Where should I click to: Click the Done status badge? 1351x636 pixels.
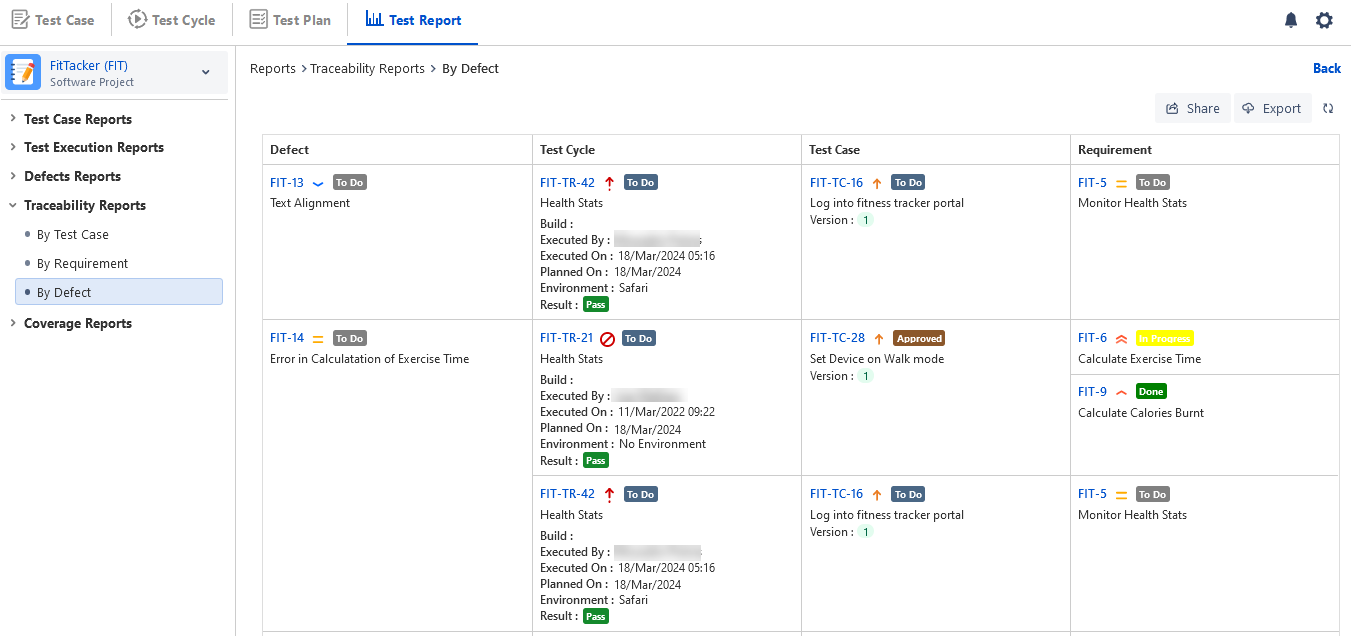[x=1151, y=392]
